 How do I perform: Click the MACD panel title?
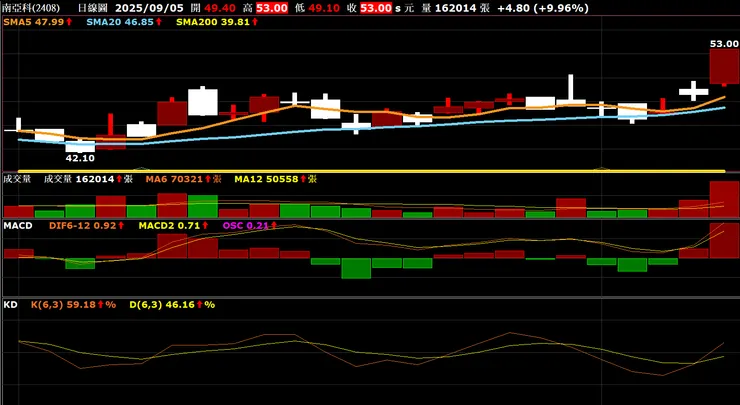[18, 226]
